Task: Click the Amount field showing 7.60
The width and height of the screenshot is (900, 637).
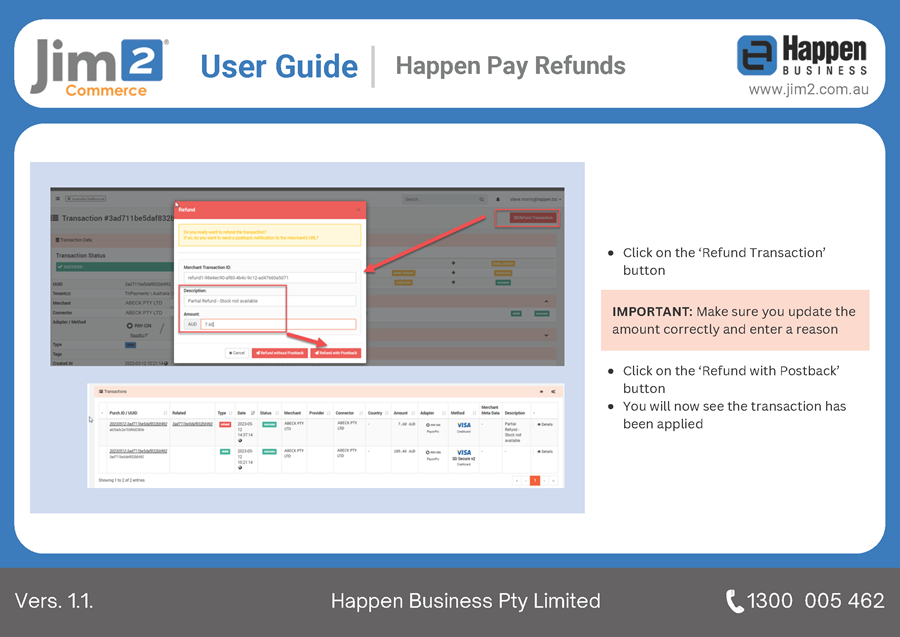Action: click(278, 324)
